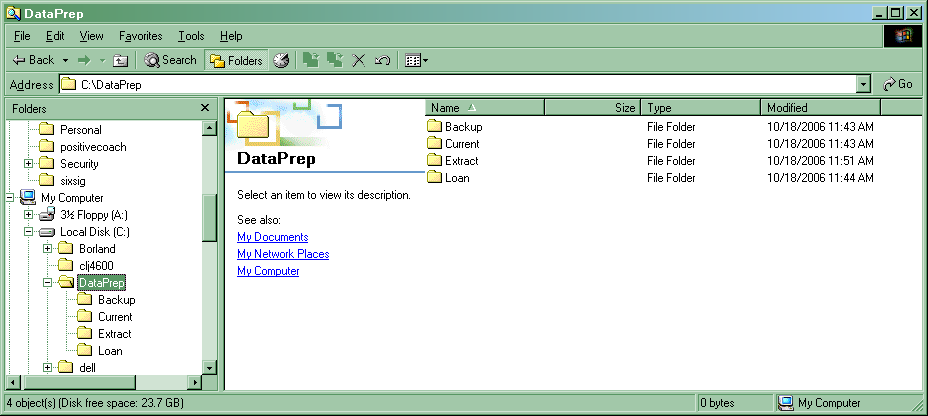Click the Forward green arrow button
This screenshot has width=928, height=416.
85,60
